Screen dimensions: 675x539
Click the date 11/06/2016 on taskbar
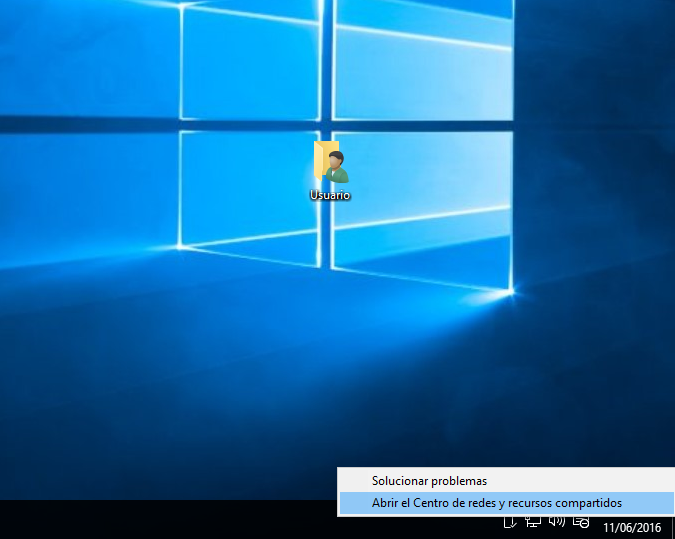(632, 527)
